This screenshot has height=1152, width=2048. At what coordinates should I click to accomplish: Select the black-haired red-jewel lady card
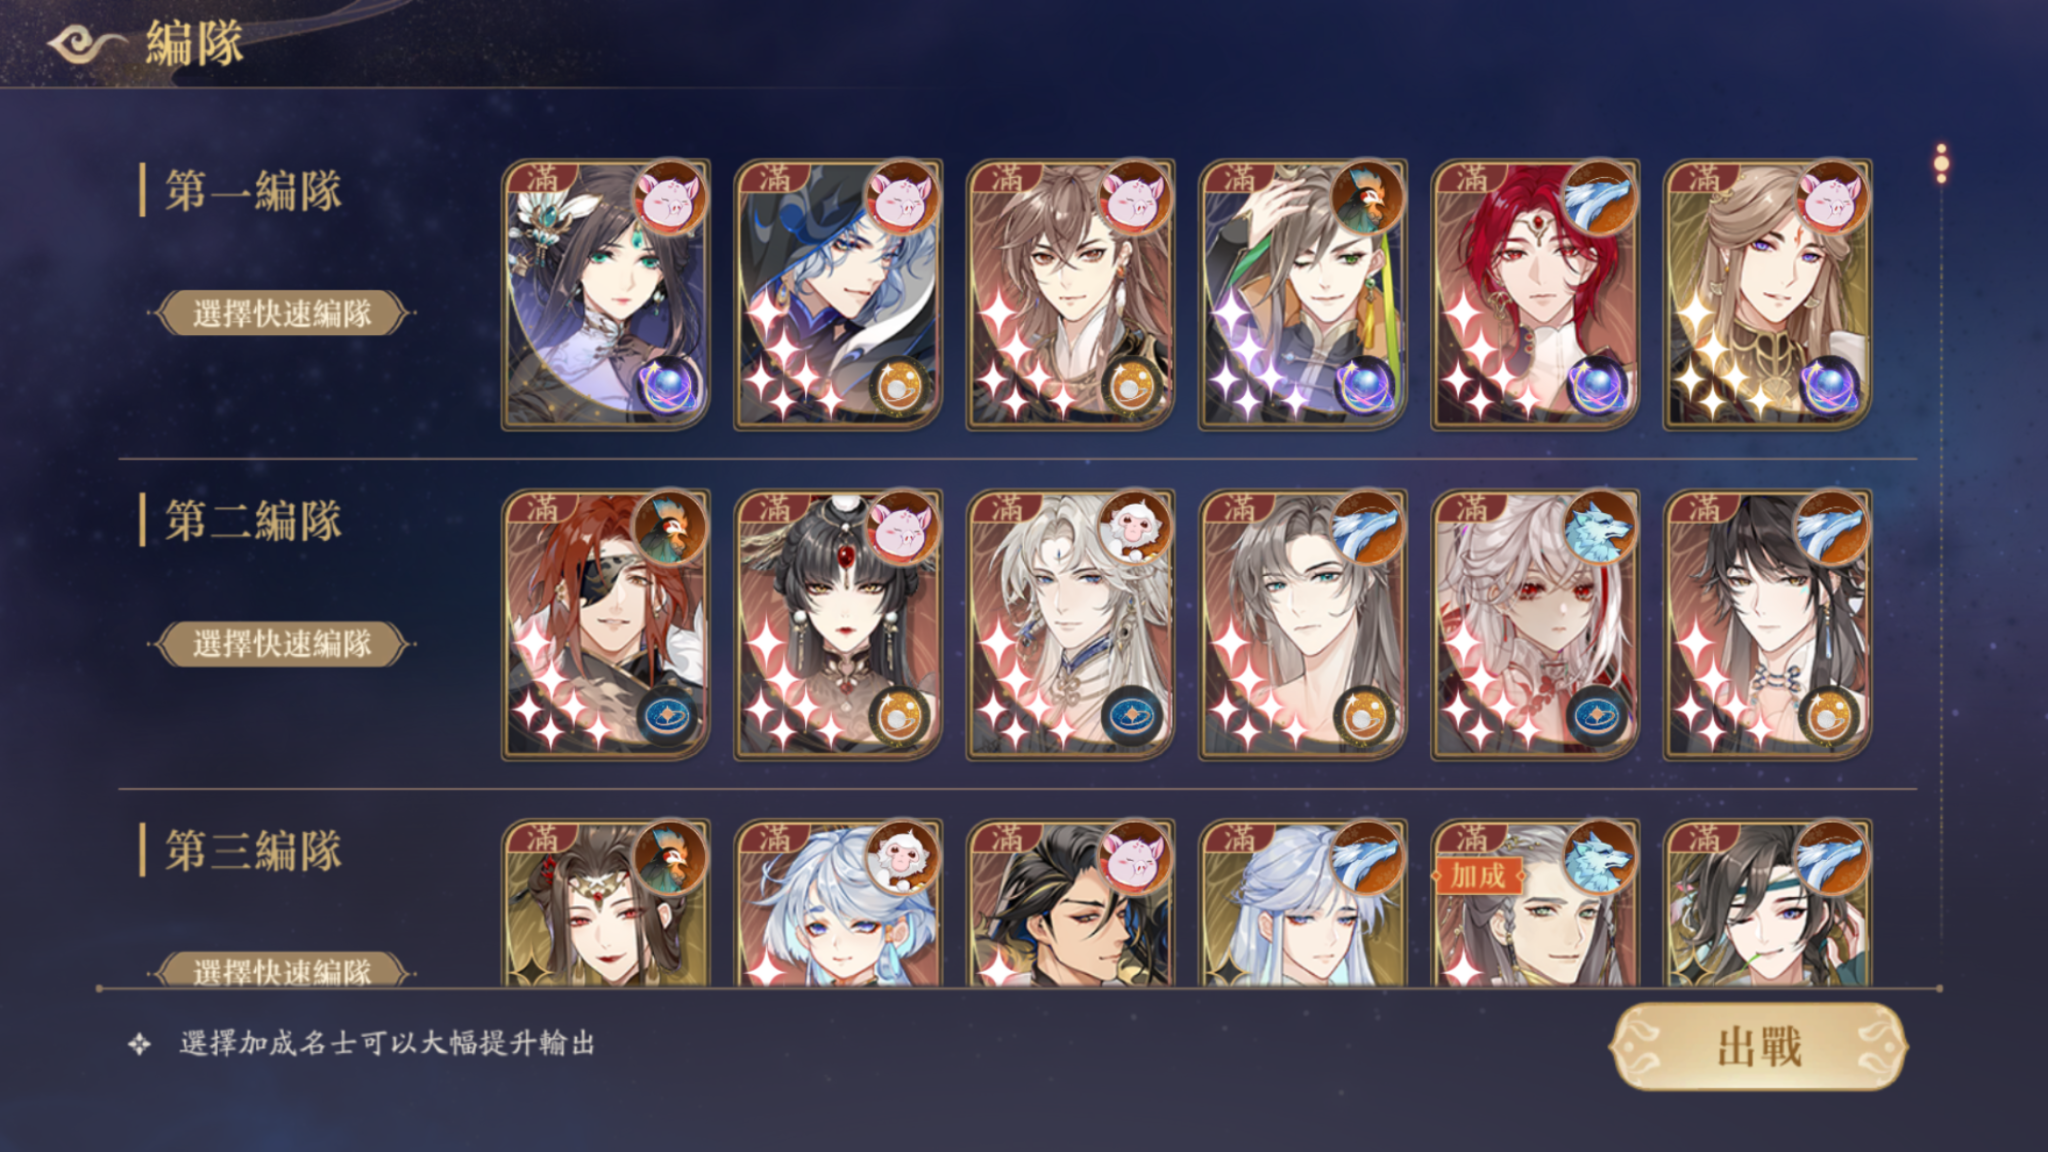[x=838, y=624]
